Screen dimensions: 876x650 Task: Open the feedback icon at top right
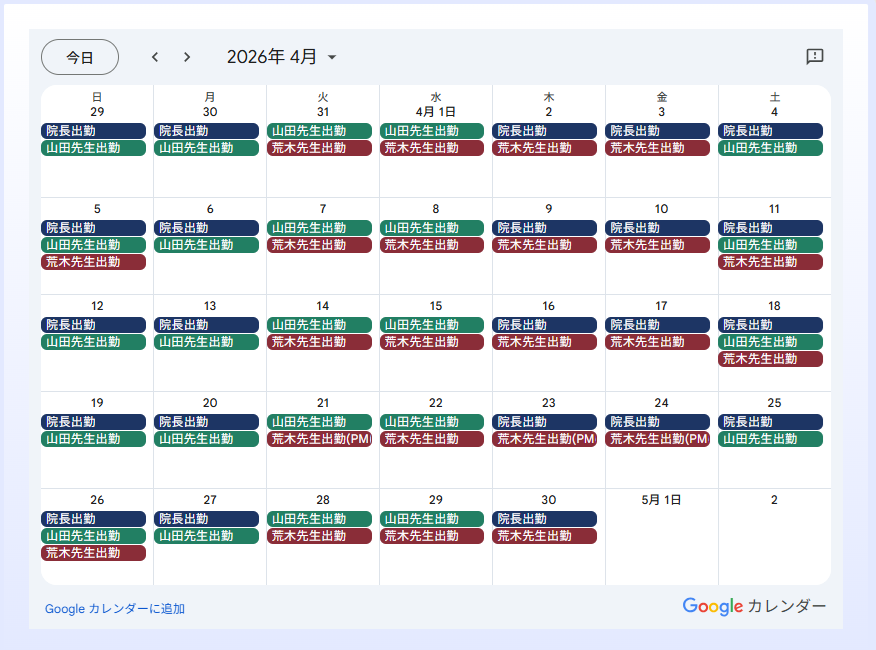point(814,57)
